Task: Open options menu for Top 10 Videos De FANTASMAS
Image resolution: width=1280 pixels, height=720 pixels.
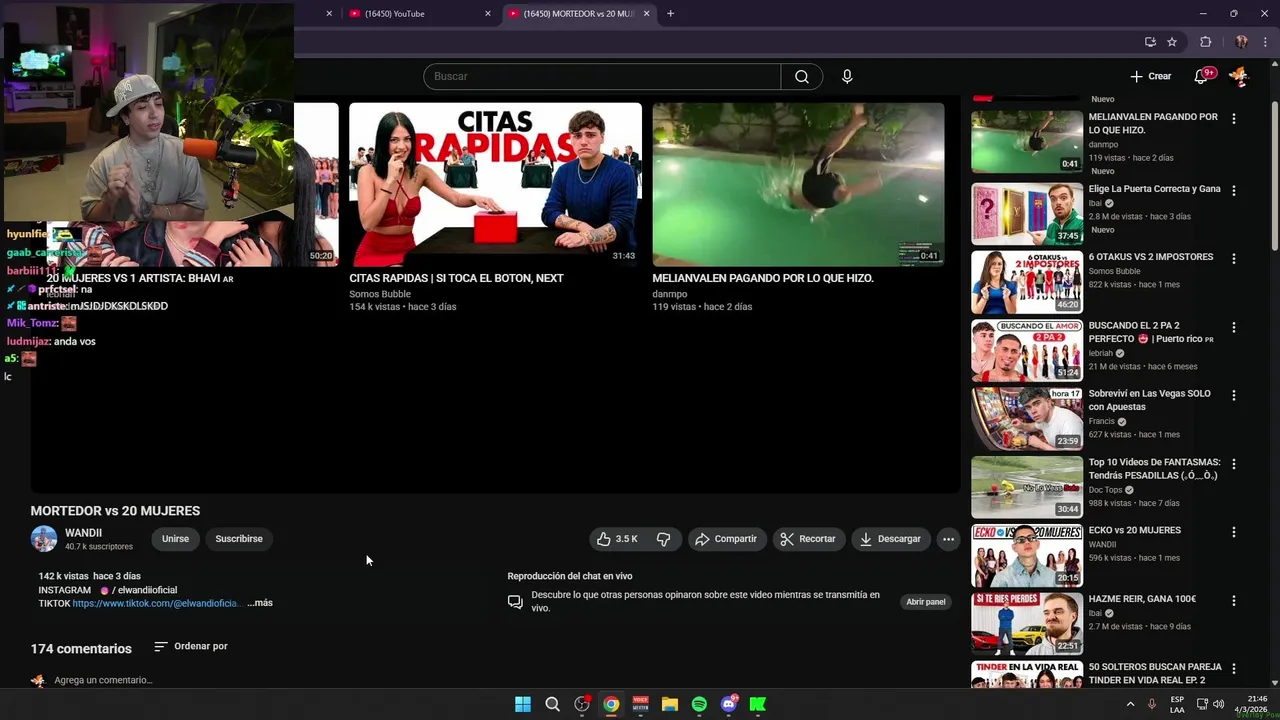Action: tap(1234, 464)
